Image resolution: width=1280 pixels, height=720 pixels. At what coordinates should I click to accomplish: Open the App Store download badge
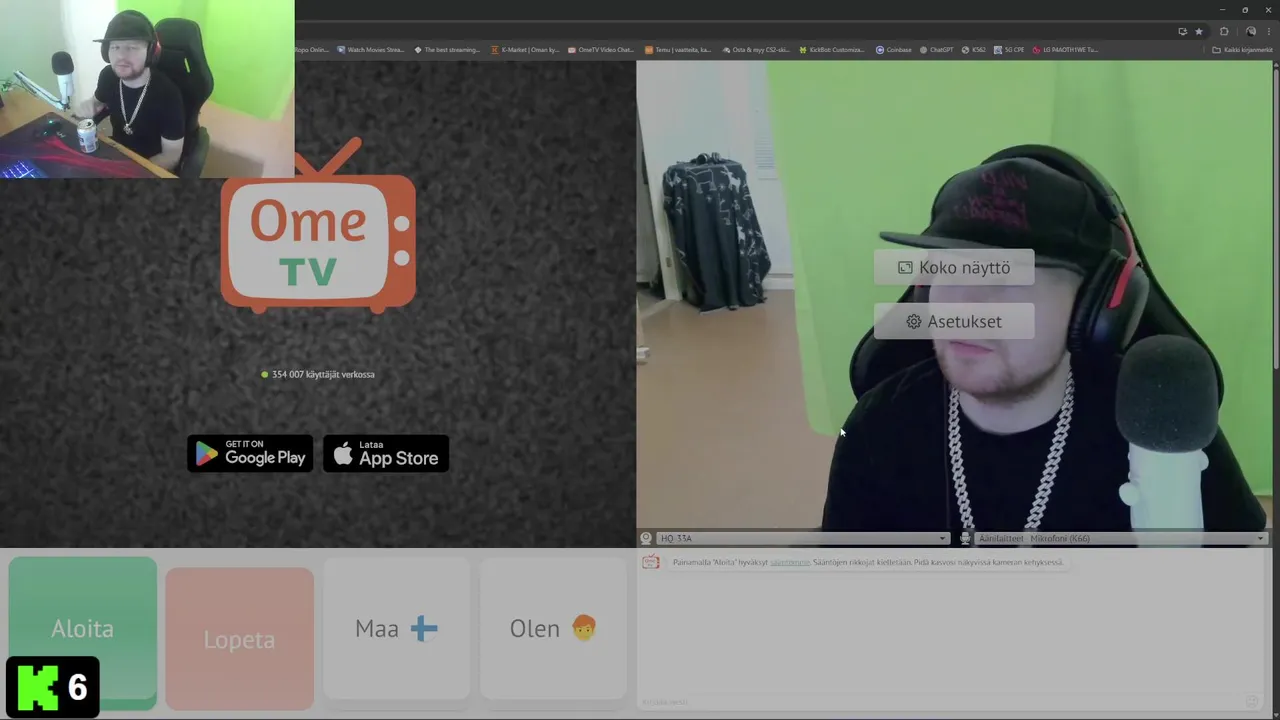pos(386,454)
